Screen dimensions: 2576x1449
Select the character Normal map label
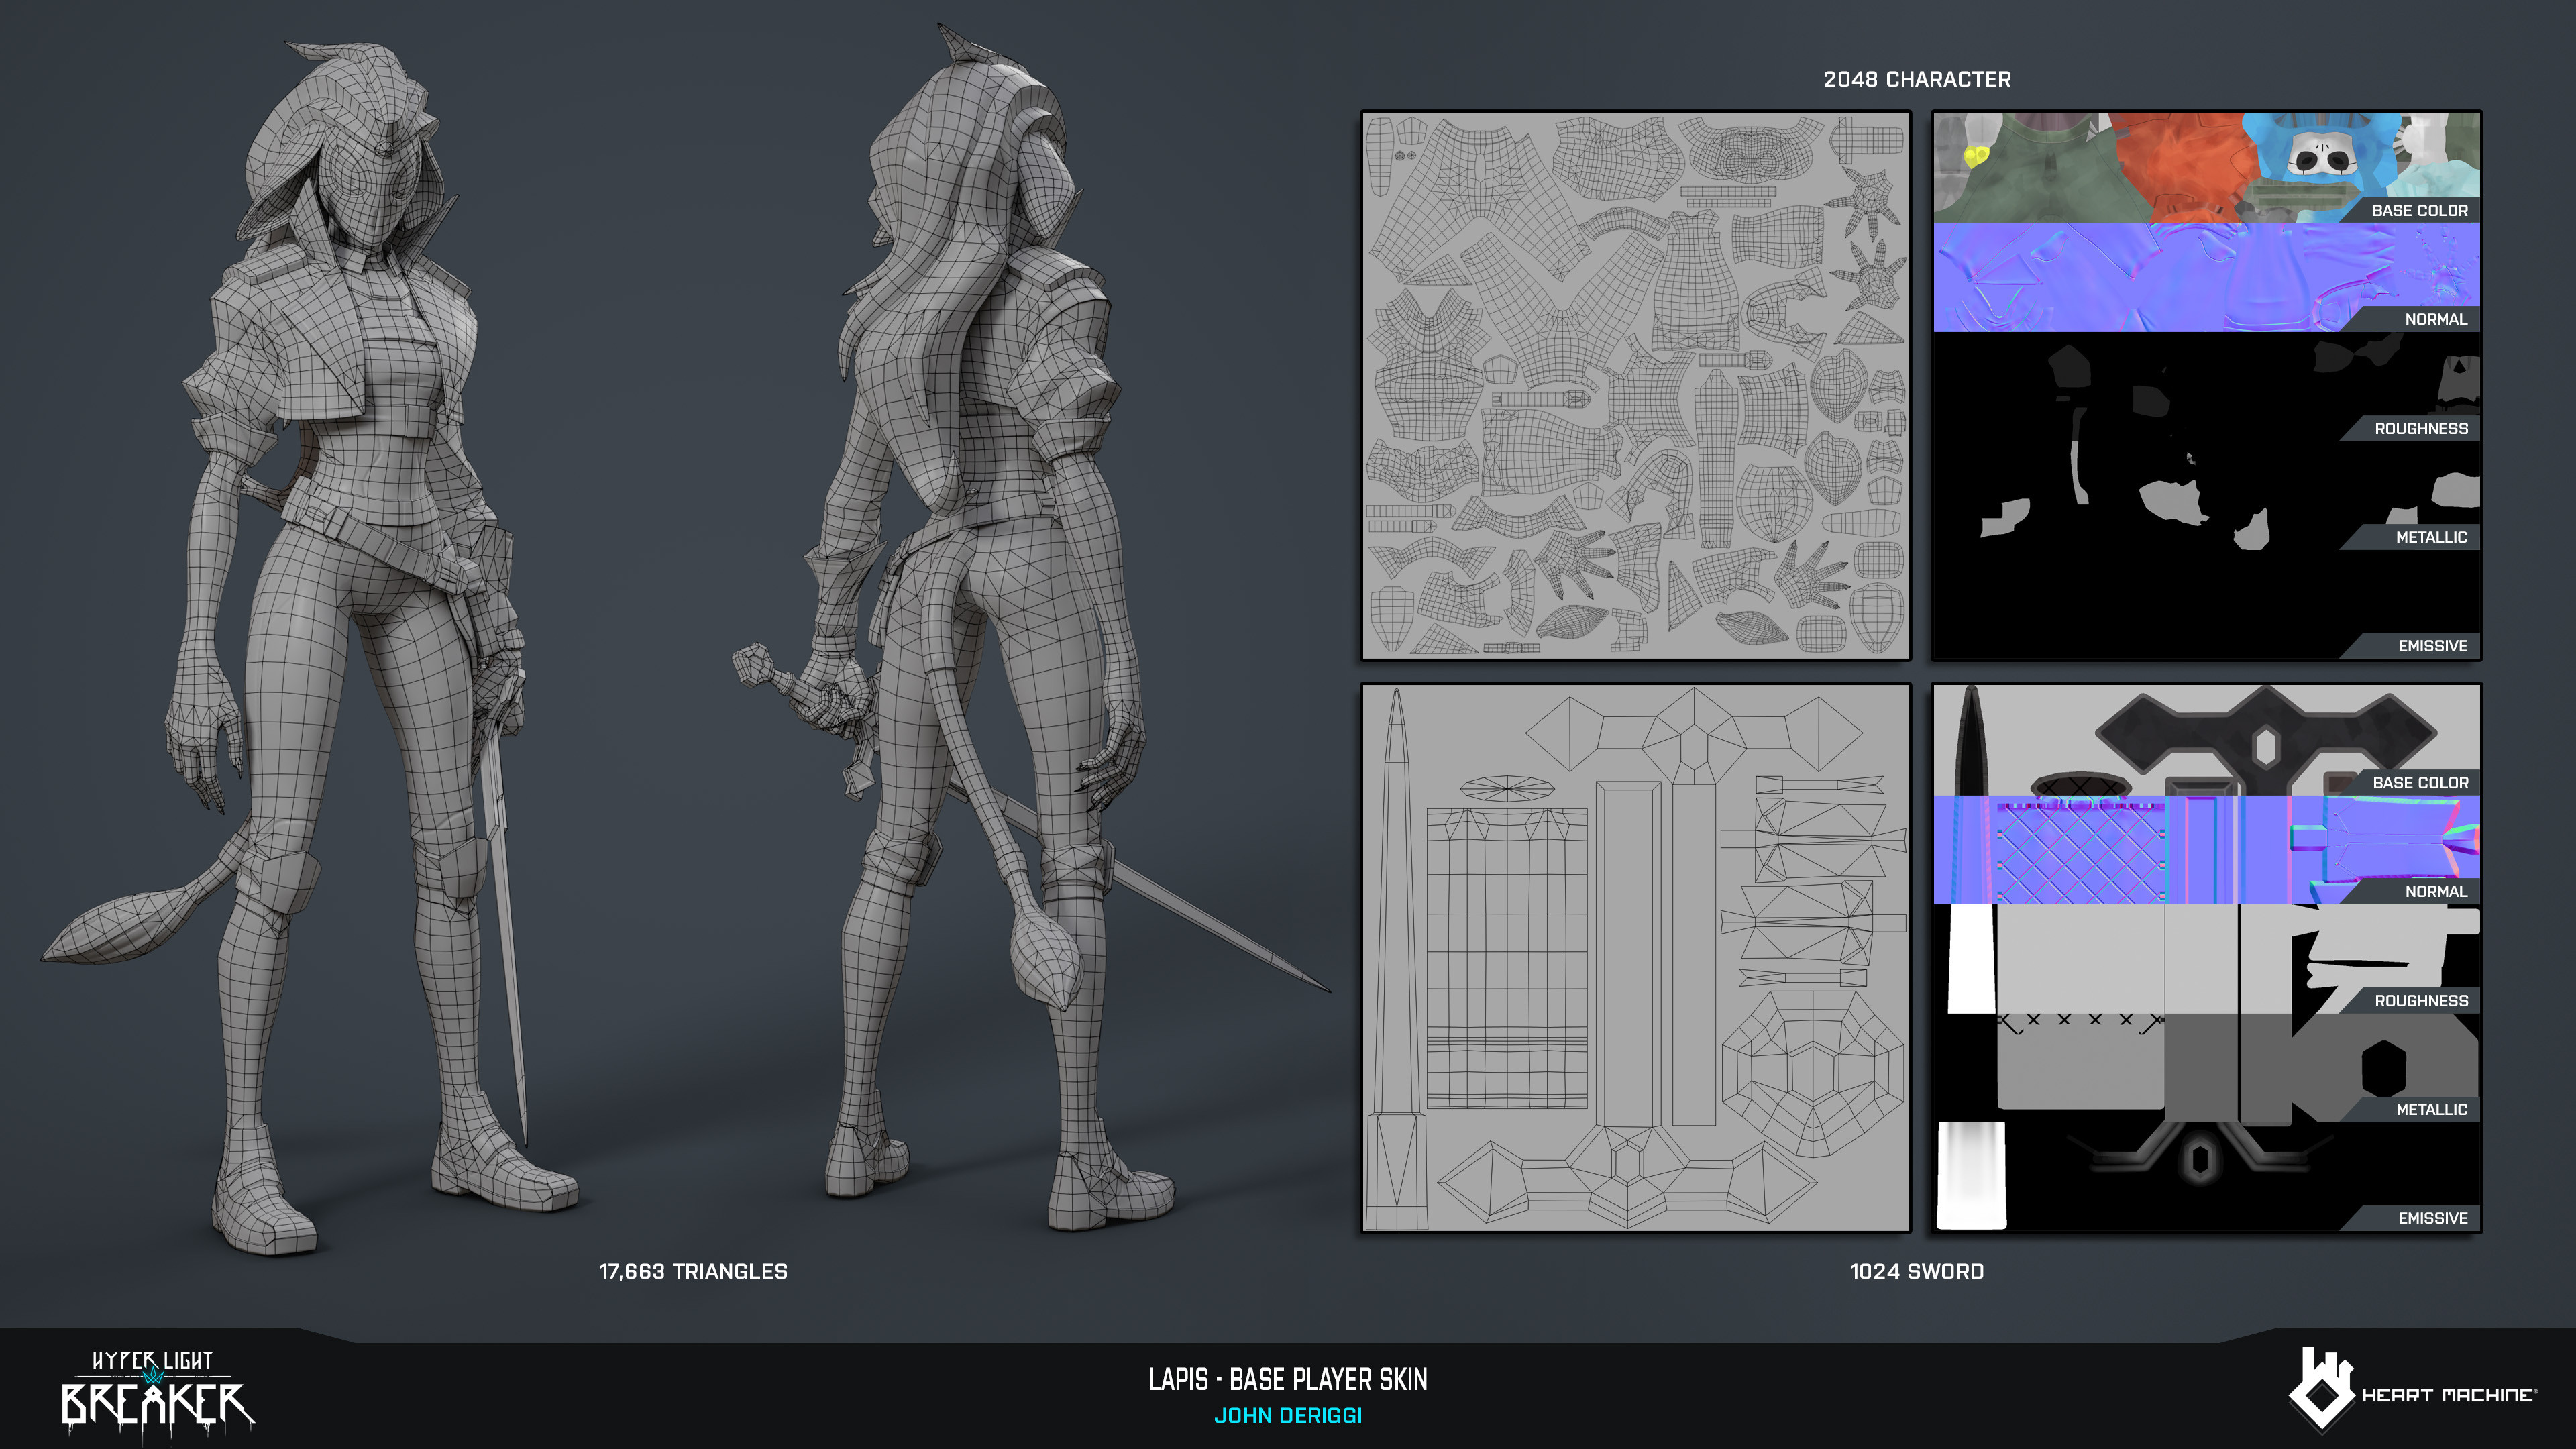pos(2435,319)
